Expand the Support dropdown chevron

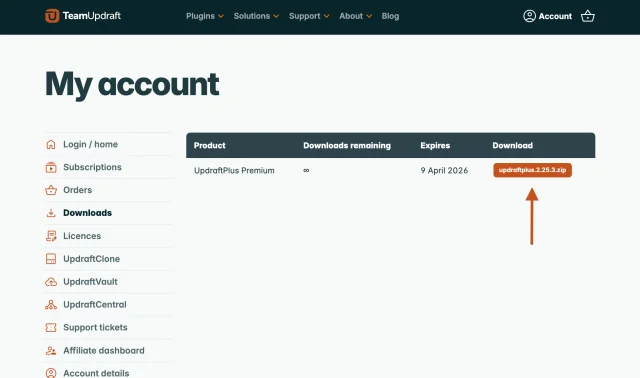pyautogui.click(x=327, y=16)
